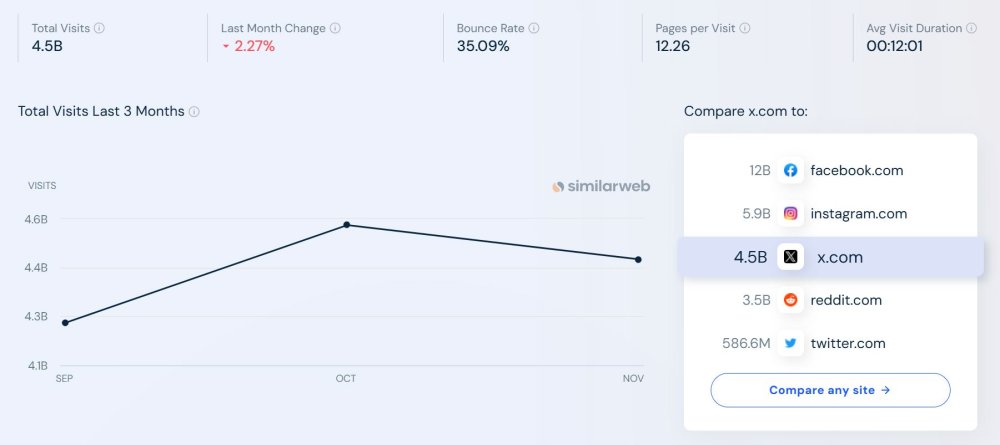Screen dimensions: 1000x445
Task: Click the Twitter bird icon
Action: (791, 343)
